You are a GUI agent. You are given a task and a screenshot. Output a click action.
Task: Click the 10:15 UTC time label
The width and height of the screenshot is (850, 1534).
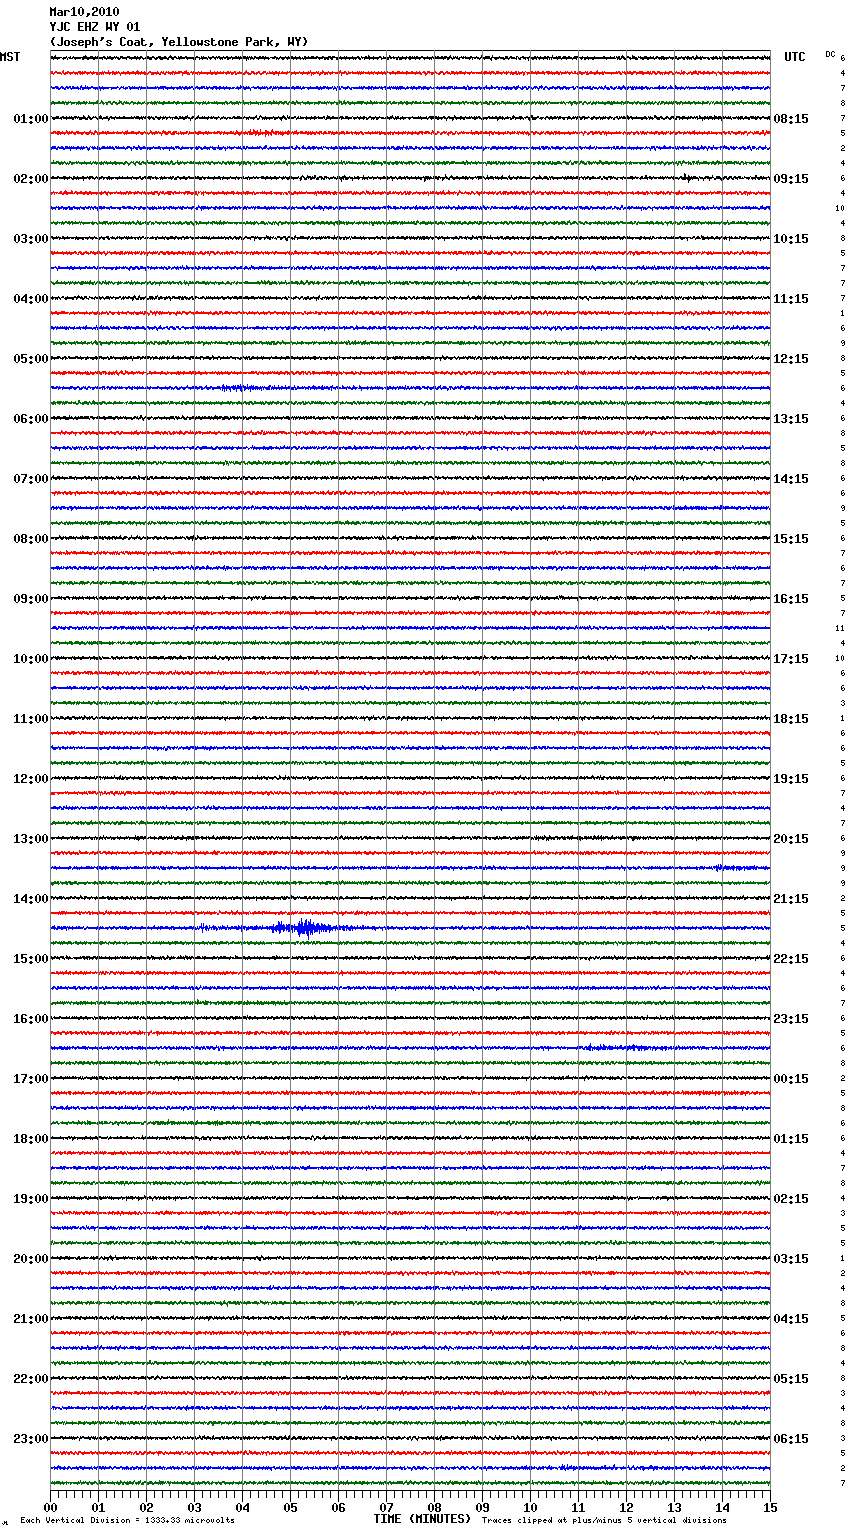[x=791, y=239]
